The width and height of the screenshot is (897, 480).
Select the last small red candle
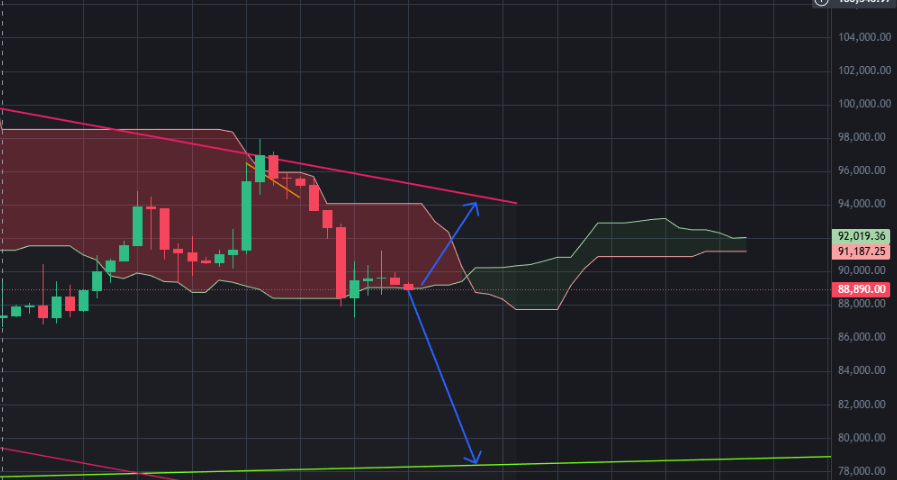408,287
